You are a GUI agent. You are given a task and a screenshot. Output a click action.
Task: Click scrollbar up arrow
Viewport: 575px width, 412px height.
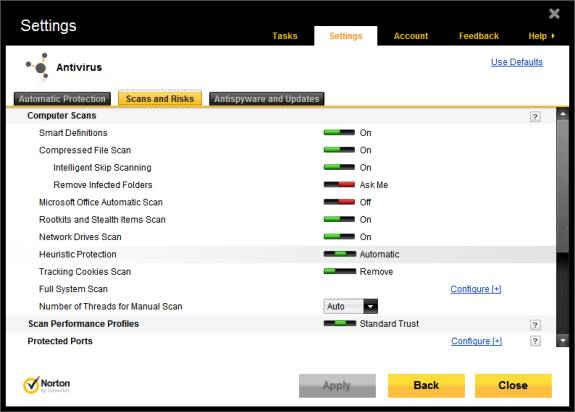click(x=563, y=114)
